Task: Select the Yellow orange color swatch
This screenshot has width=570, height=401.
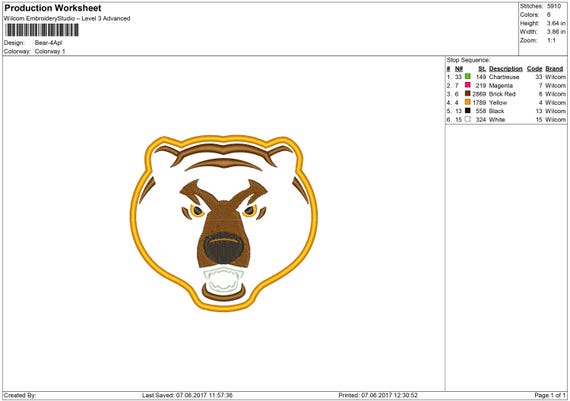Action: click(x=467, y=102)
